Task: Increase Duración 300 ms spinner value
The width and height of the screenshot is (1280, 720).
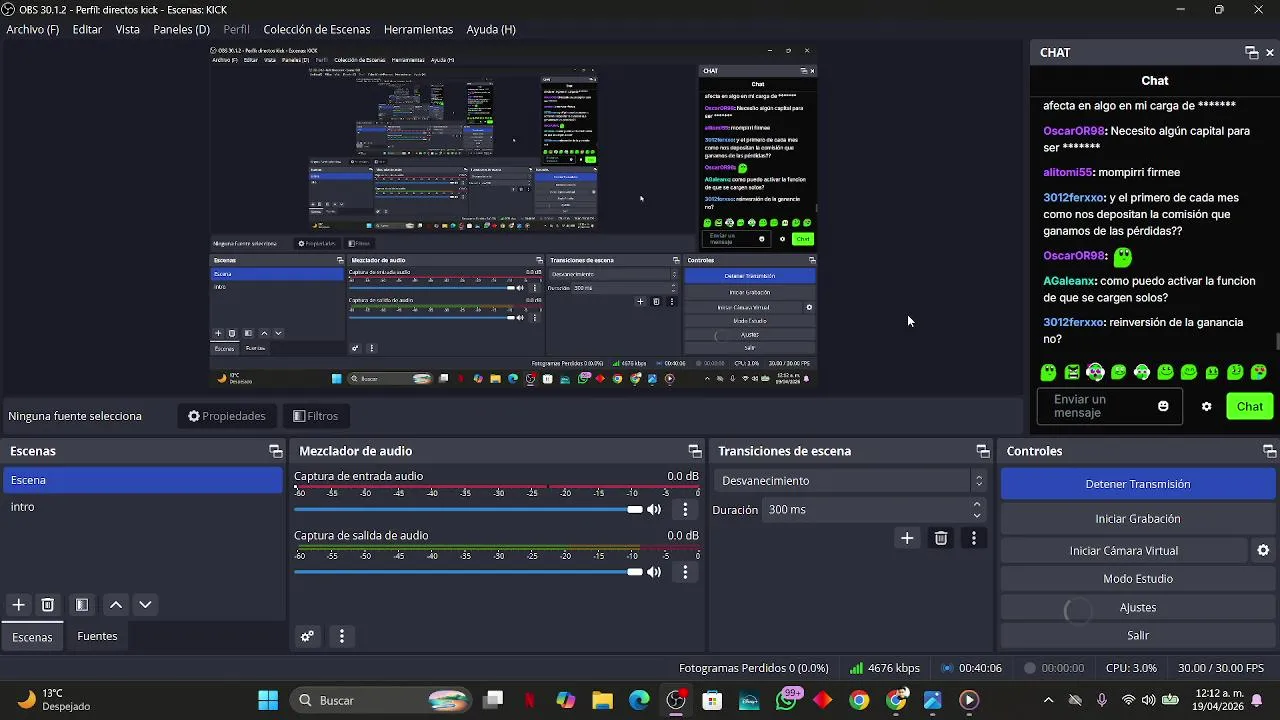Action: click(x=977, y=505)
